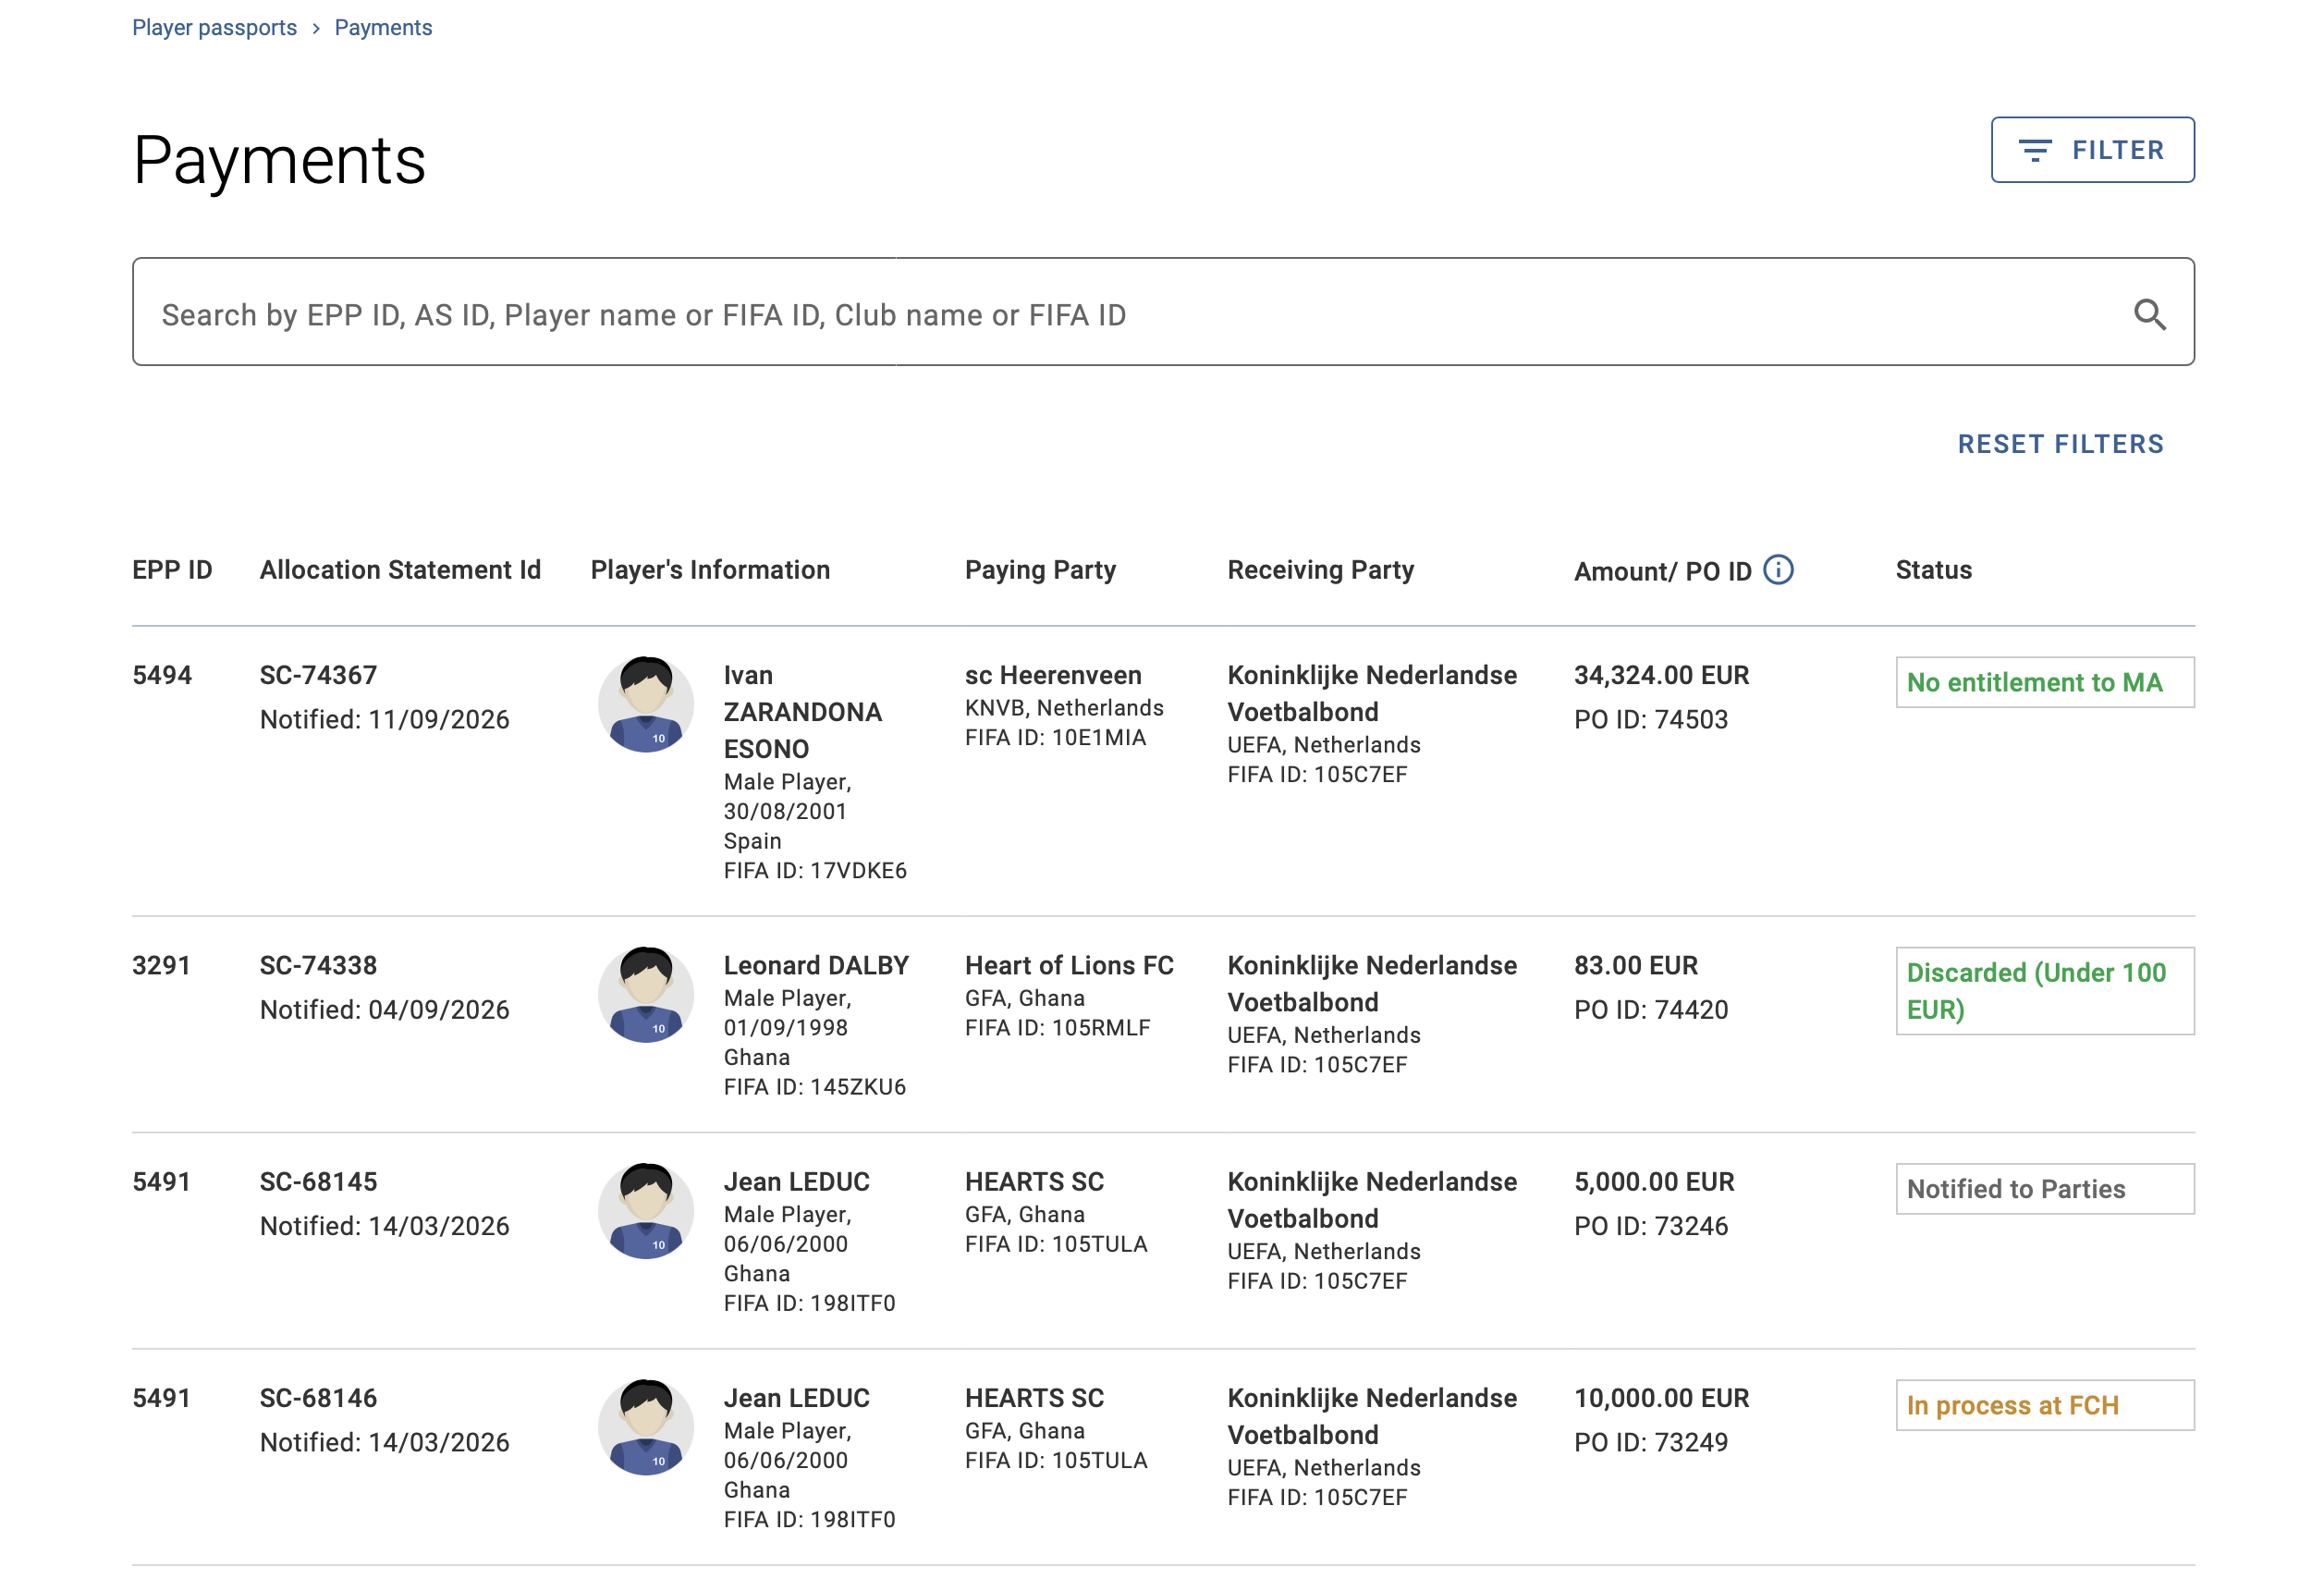Screen dimensions: 2324x1579
Task: Click allocation statement SC-68145
Action: coord(318,1182)
